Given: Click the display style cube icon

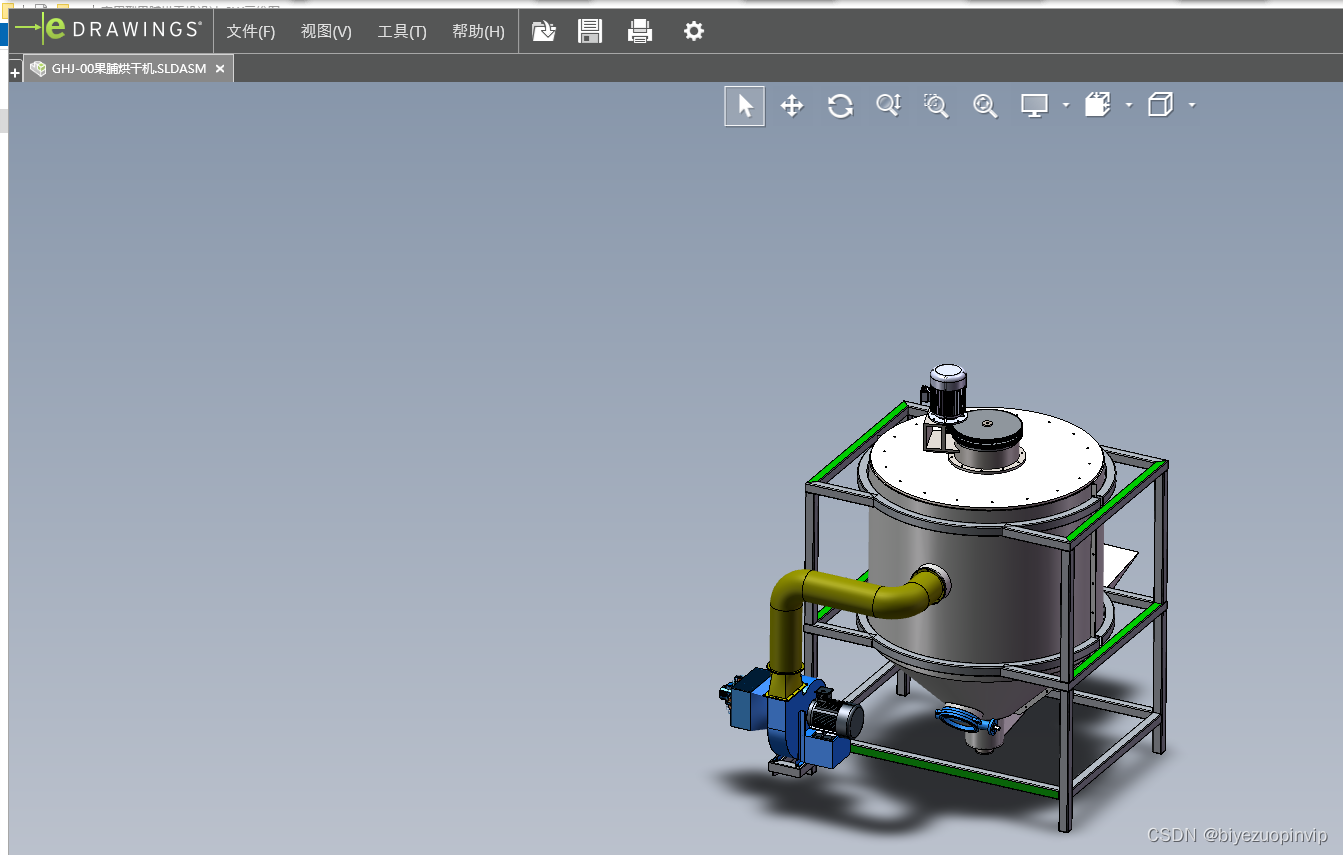Looking at the screenshot, I should [x=1160, y=105].
